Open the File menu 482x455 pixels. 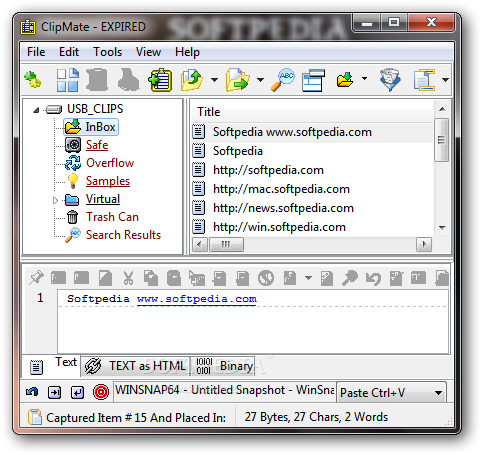[36, 52]
